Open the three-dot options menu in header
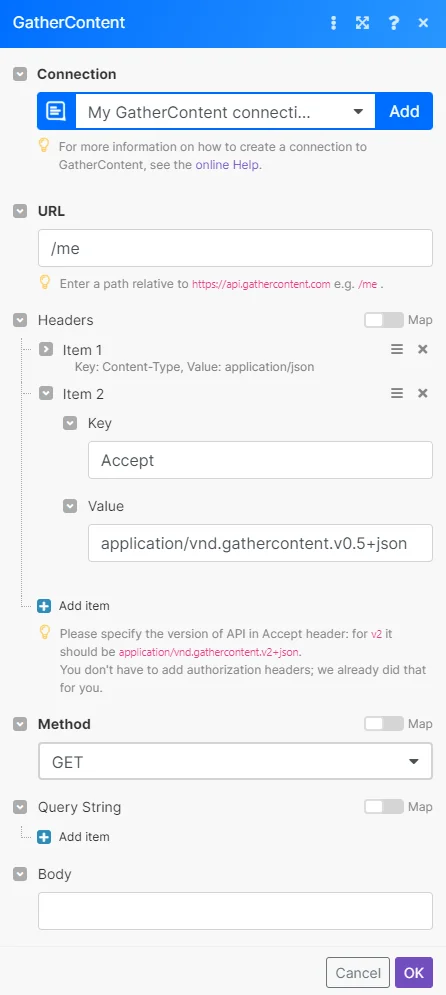Image resolution: width=446 pixels, height=995 pixels. tap(334, 23)
